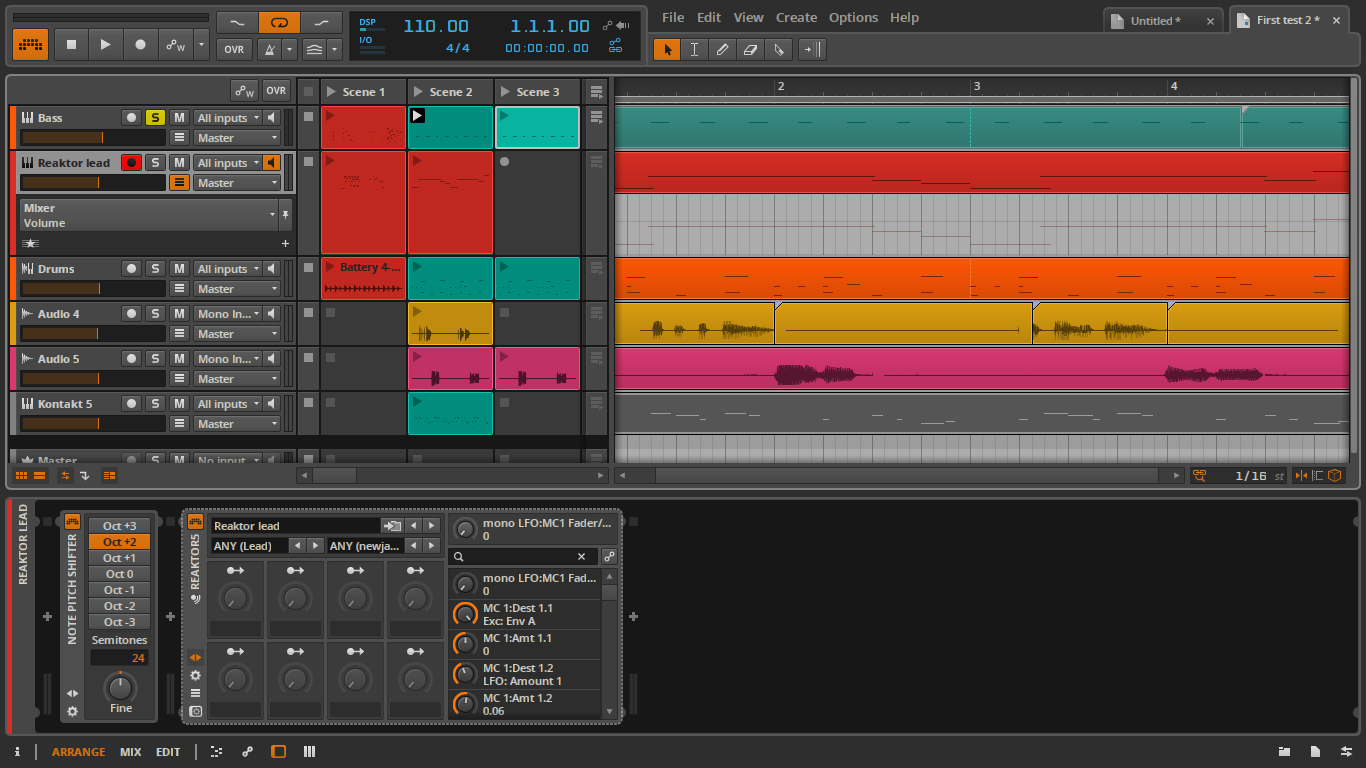Select the Time Selection tool
This screenshot has width=1366, height=768.
point(695,49)
